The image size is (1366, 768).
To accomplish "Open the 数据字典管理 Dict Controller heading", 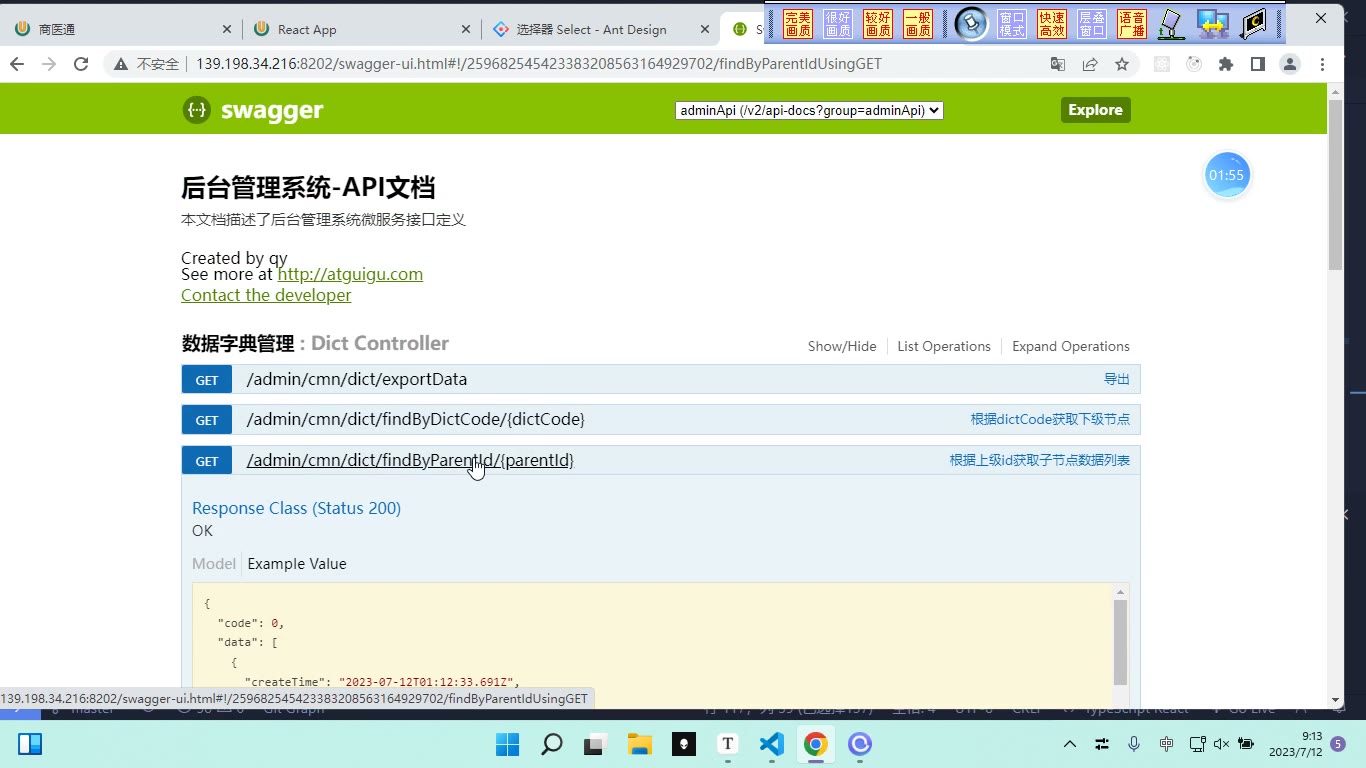I will [315, 343].
